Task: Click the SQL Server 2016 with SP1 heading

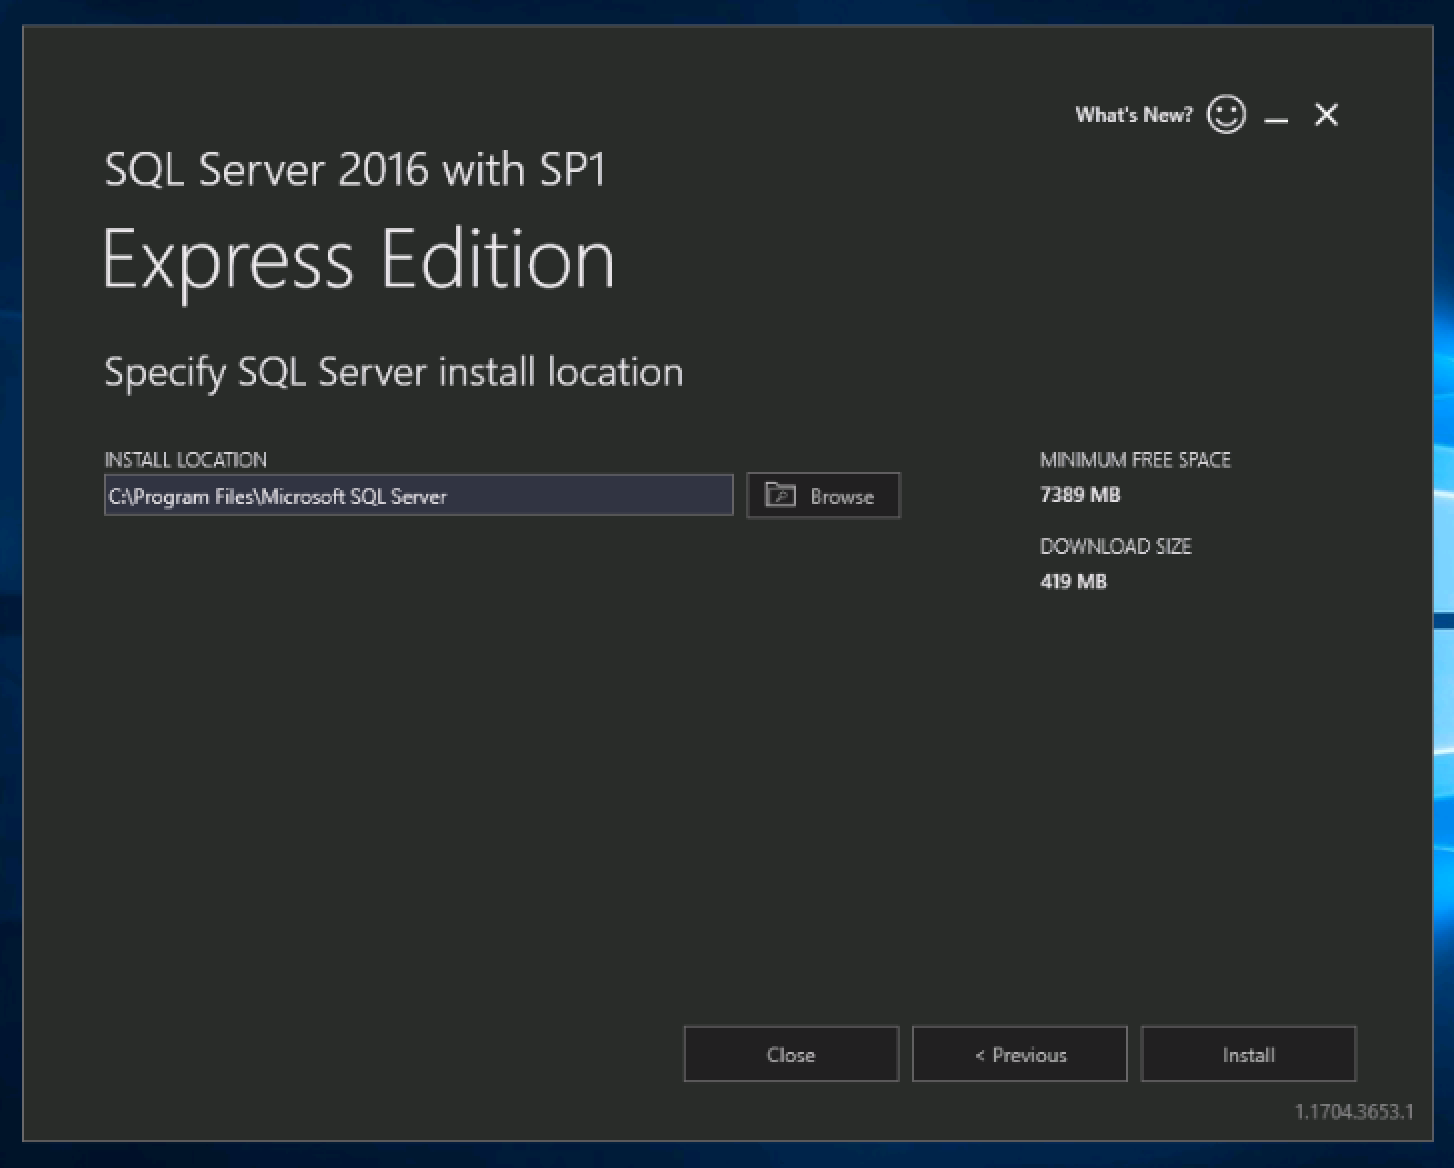Action: (x=355, y=169)
